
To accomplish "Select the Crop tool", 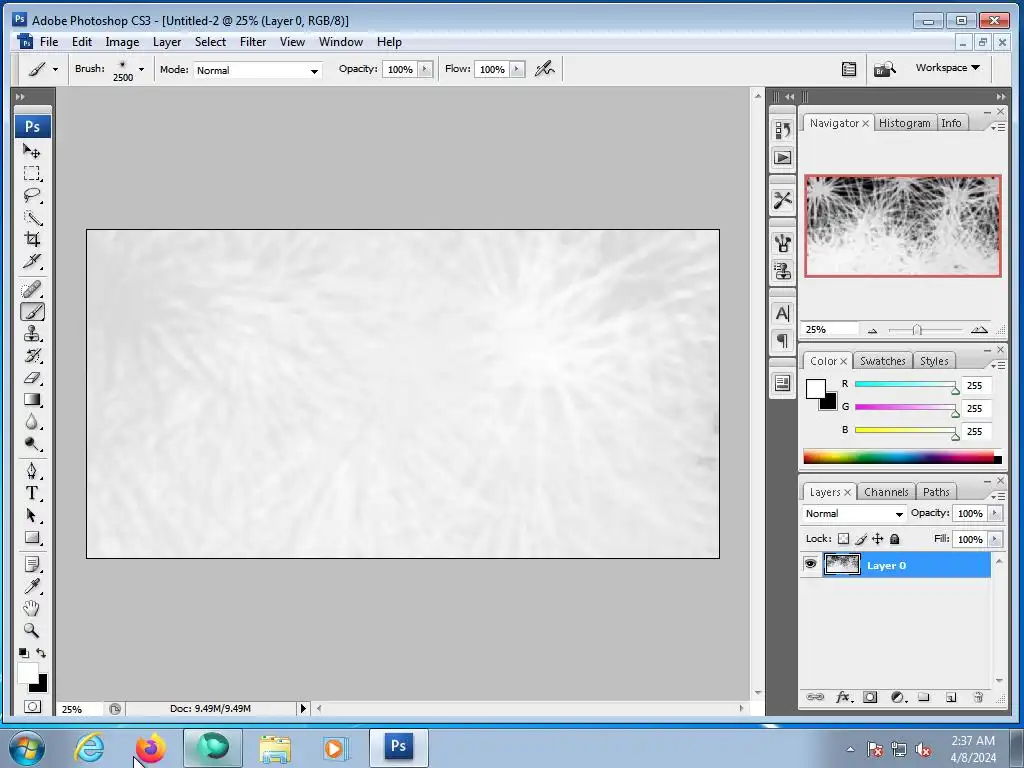I will [x=32, y=239].
